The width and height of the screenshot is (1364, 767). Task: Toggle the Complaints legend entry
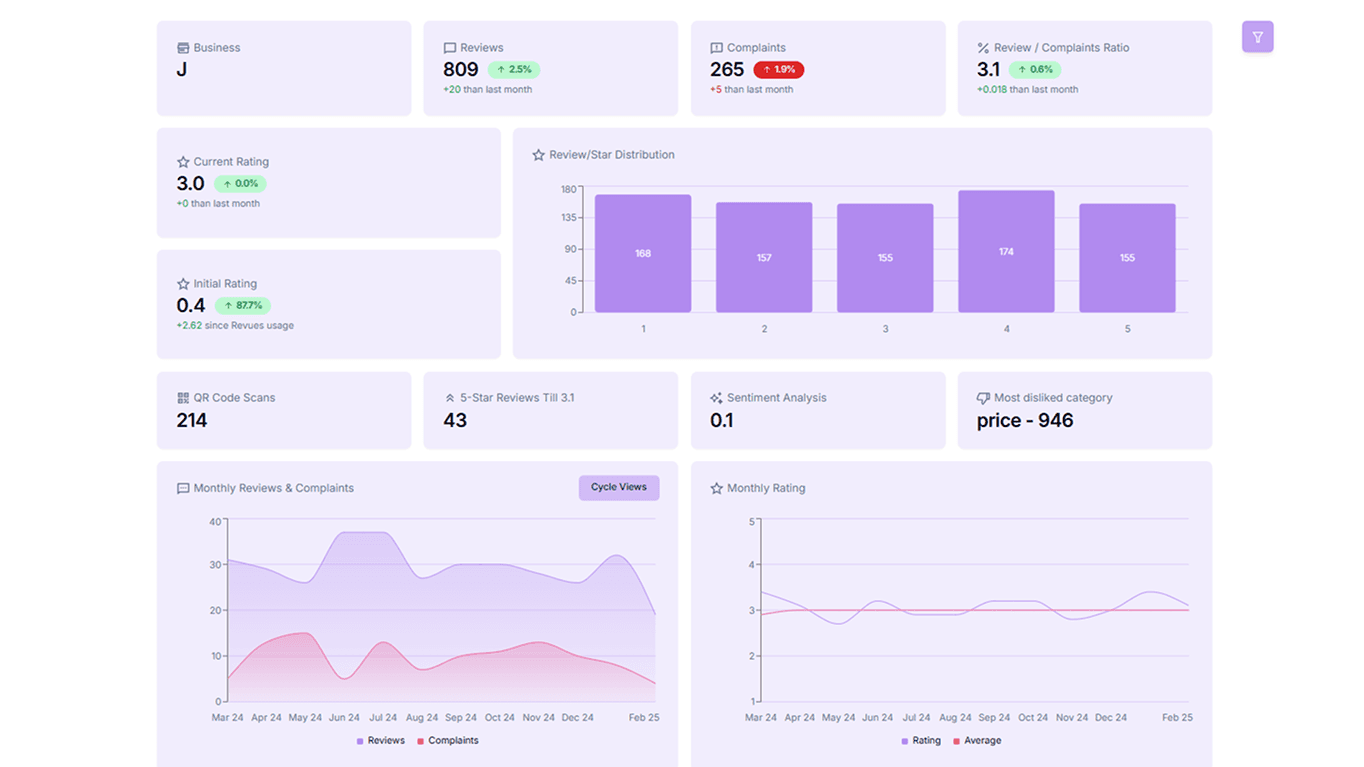450,740
